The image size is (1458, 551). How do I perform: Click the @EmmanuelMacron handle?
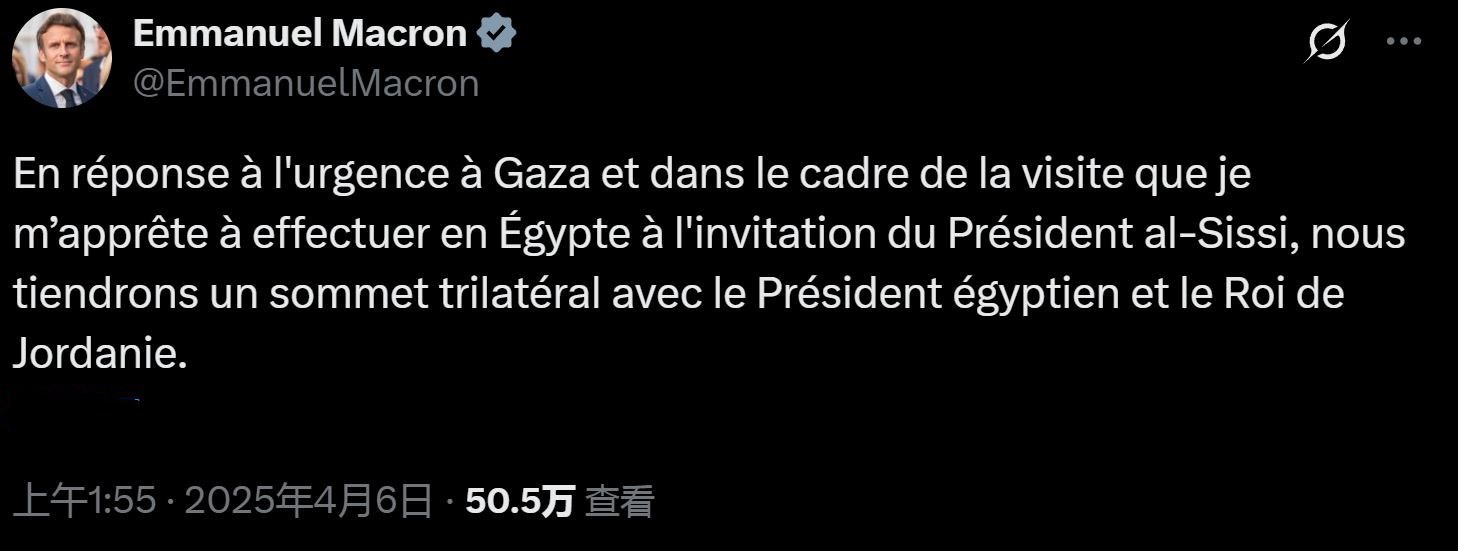(306, 84)
